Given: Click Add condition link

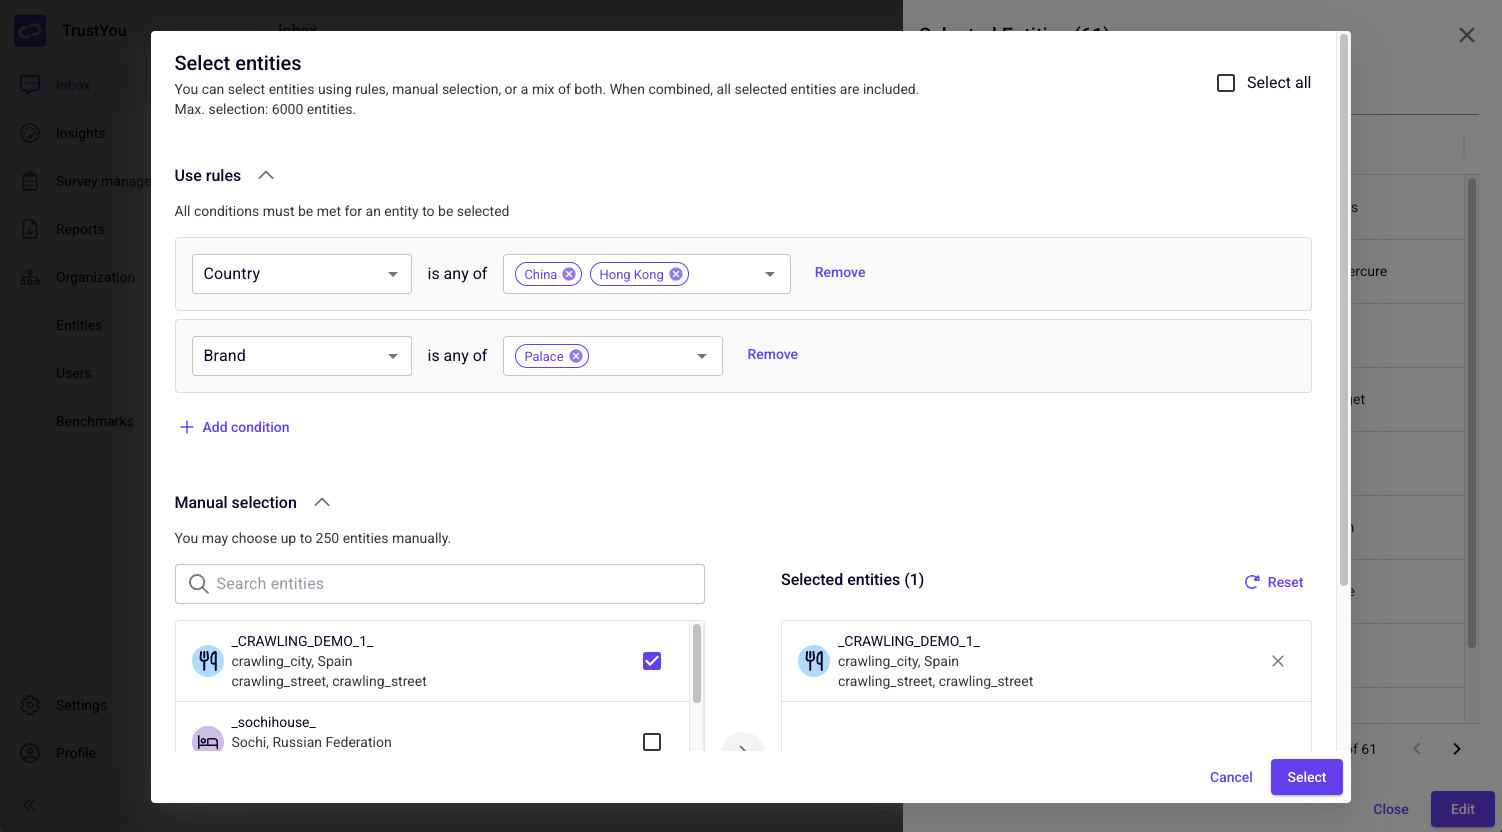Looking at the screenshot, I should [246, 427].
